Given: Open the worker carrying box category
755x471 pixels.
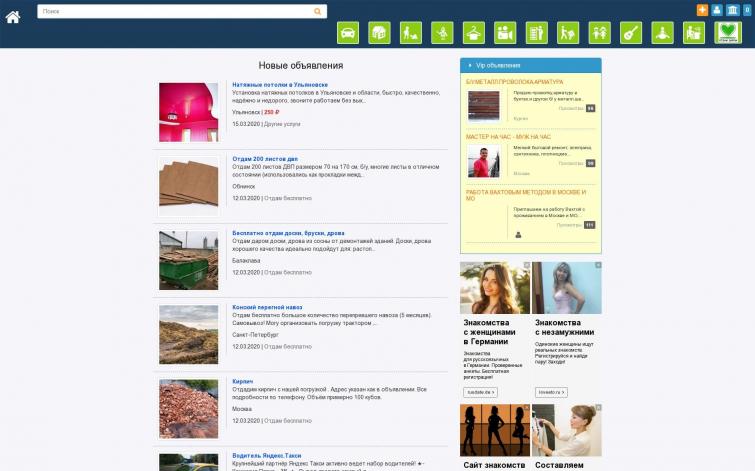Looking at the screenshot, I should pos(568,33).
